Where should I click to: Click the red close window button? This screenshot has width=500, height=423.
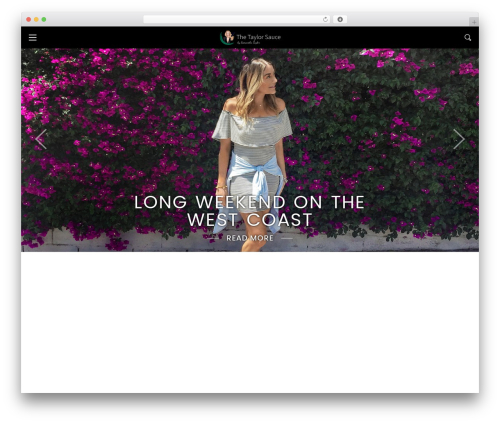pyautogui.click(x=29, y=20)
